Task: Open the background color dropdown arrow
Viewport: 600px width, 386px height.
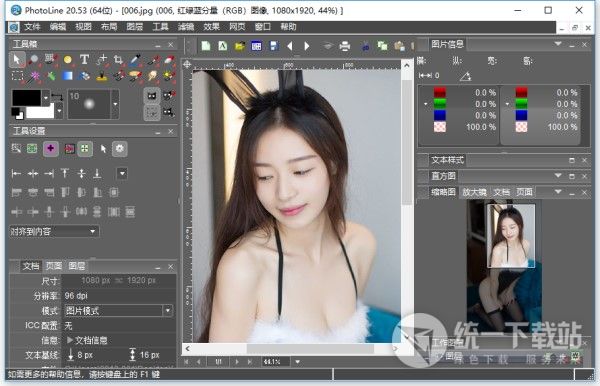Action: (x=59, y=111)
